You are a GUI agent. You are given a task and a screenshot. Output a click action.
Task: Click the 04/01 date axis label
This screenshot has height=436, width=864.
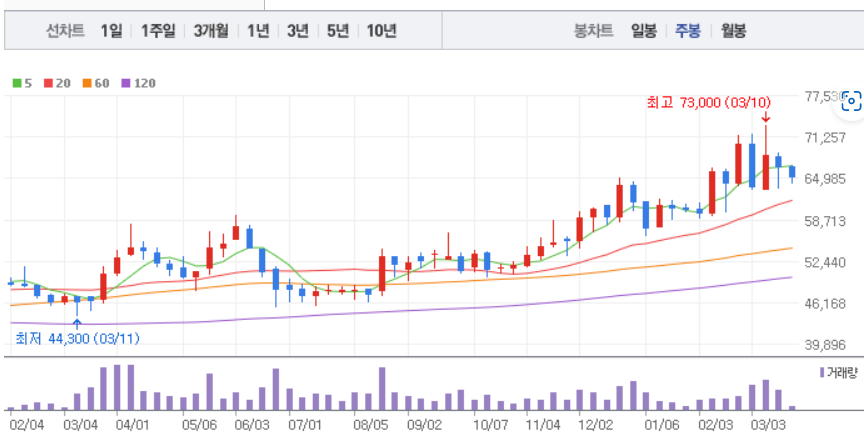coord(133,426)
